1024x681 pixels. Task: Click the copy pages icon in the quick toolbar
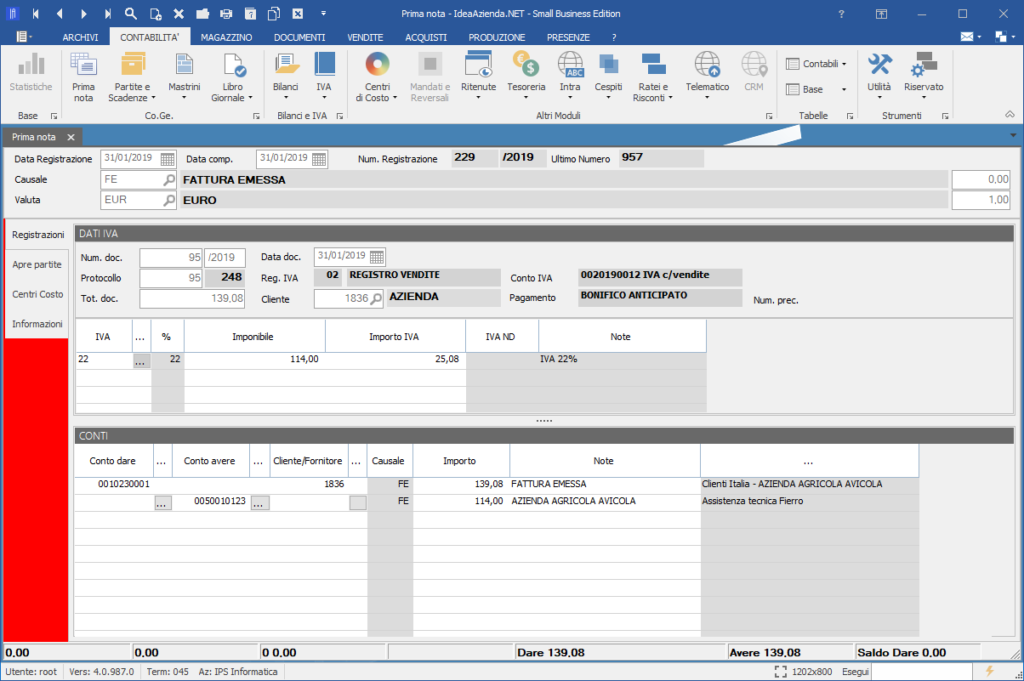pyautogui.click(x=274, y=14)
